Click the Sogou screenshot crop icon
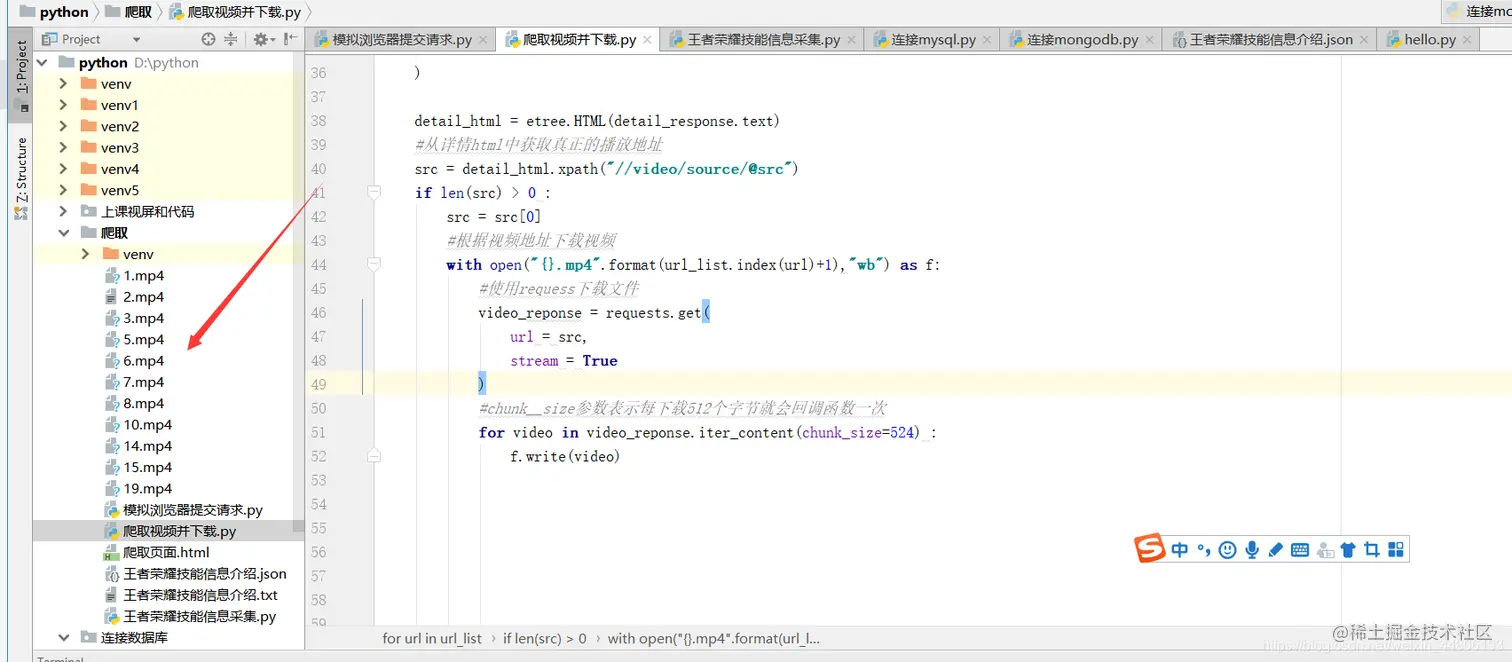 (x=1372, y=549)
